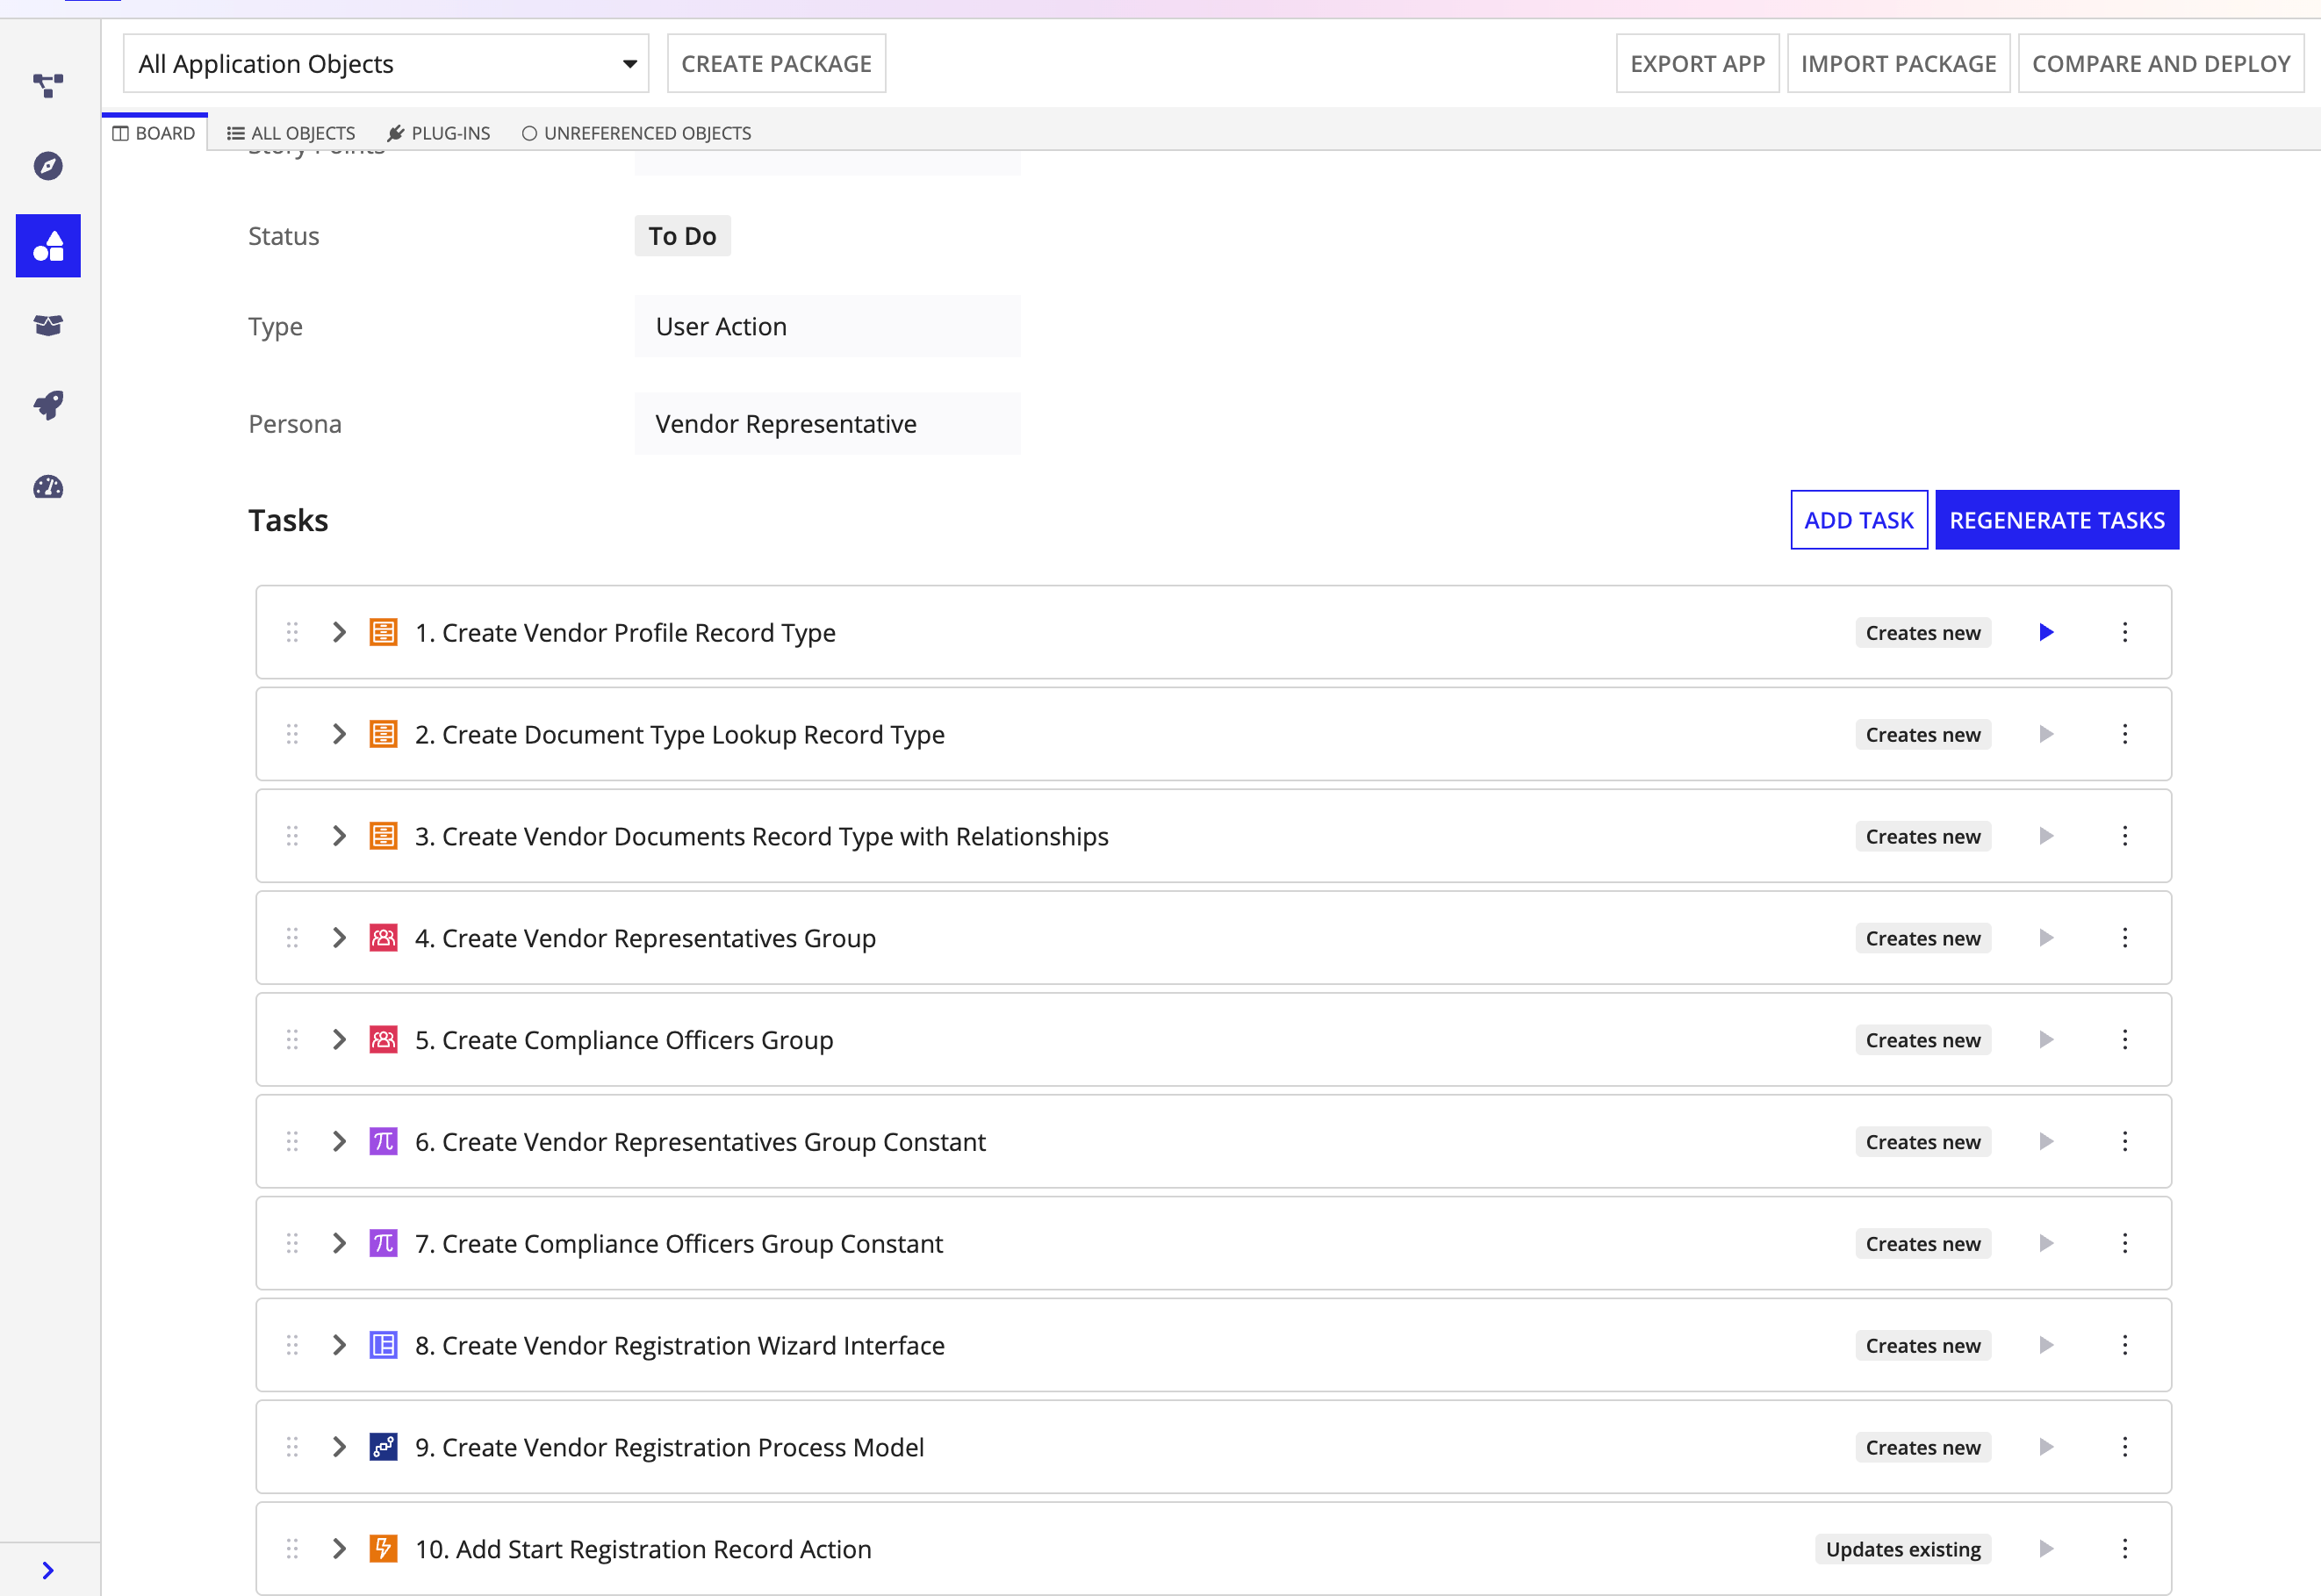Open the process flow icon in sidebar
Image resolution: width=2321 pixels, height=1596 pixels.
[48, 86]
